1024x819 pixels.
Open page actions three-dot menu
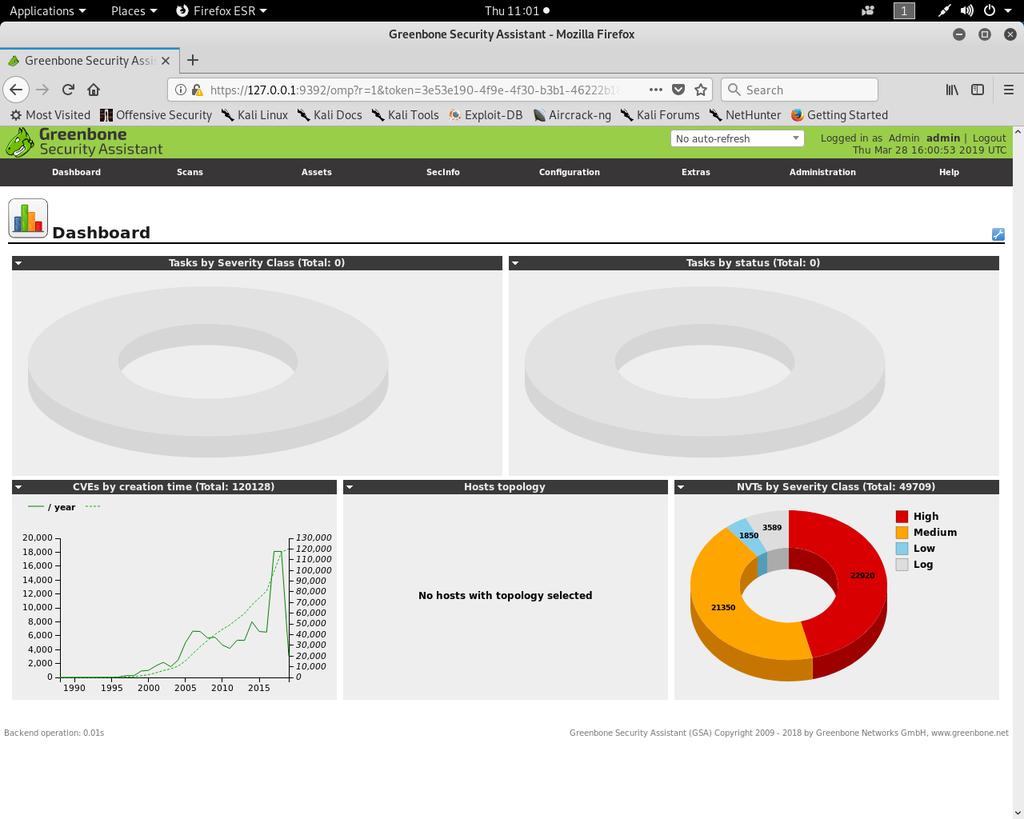click(656, 89)
